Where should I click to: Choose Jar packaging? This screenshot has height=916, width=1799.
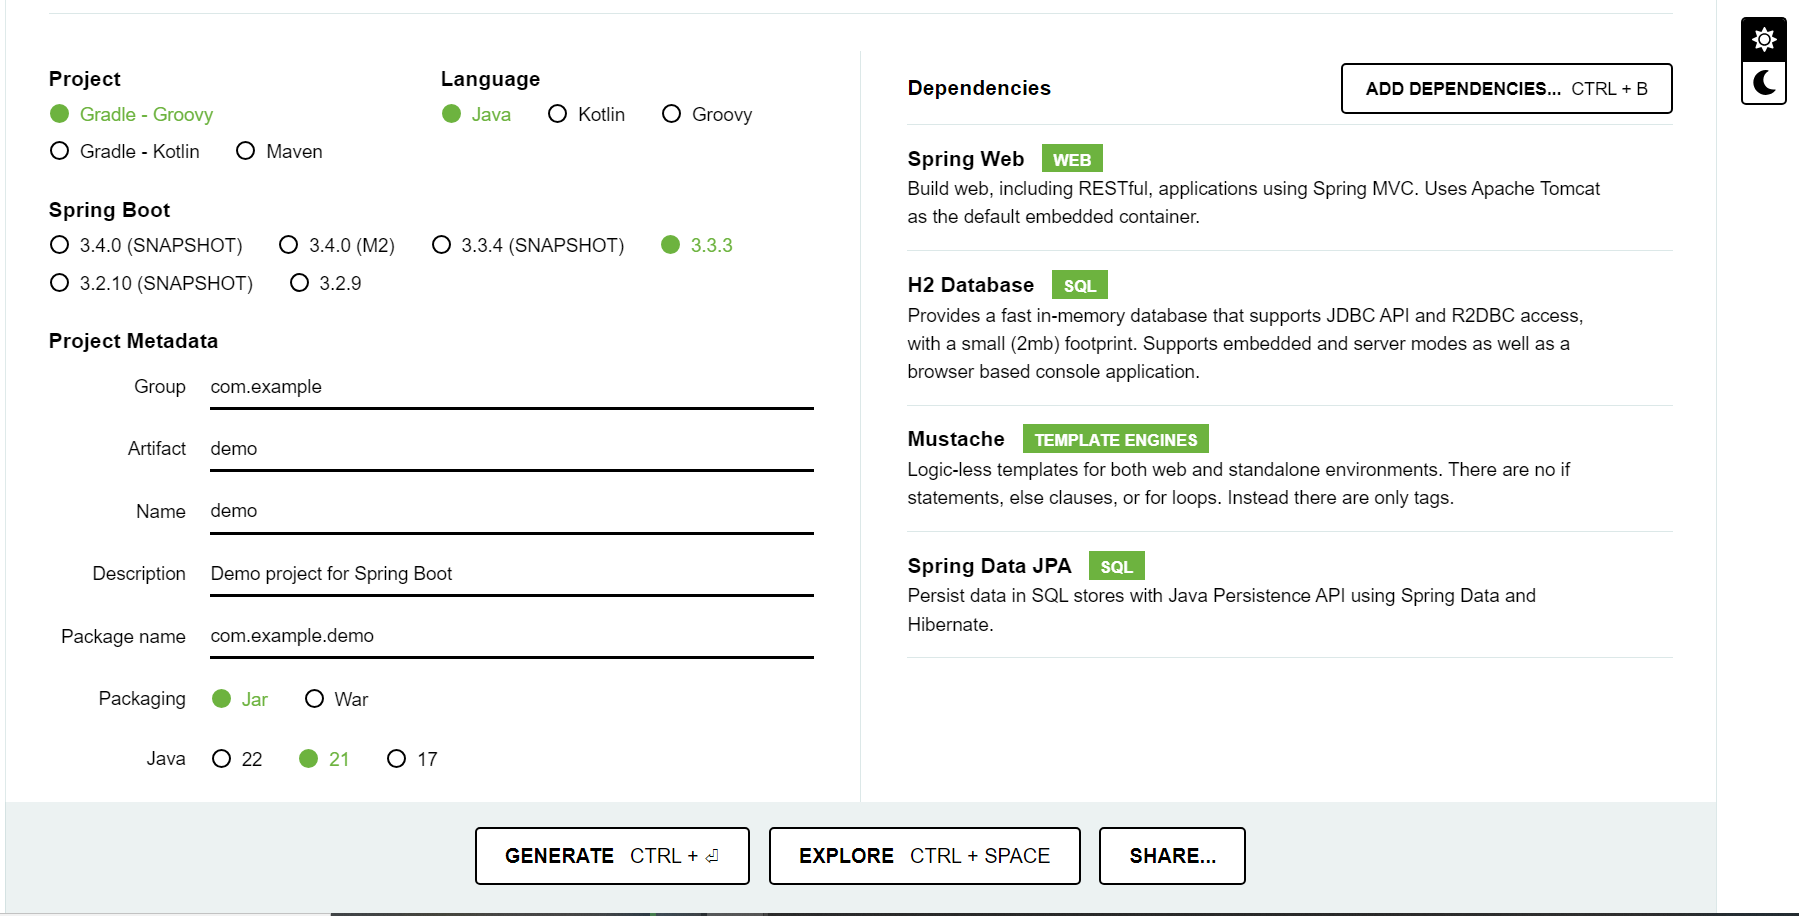pos(240,699)
